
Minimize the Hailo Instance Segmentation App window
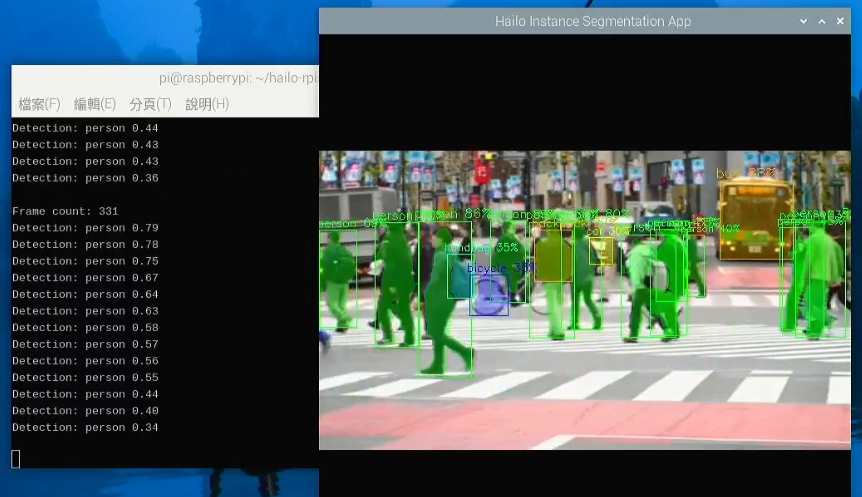803,21
